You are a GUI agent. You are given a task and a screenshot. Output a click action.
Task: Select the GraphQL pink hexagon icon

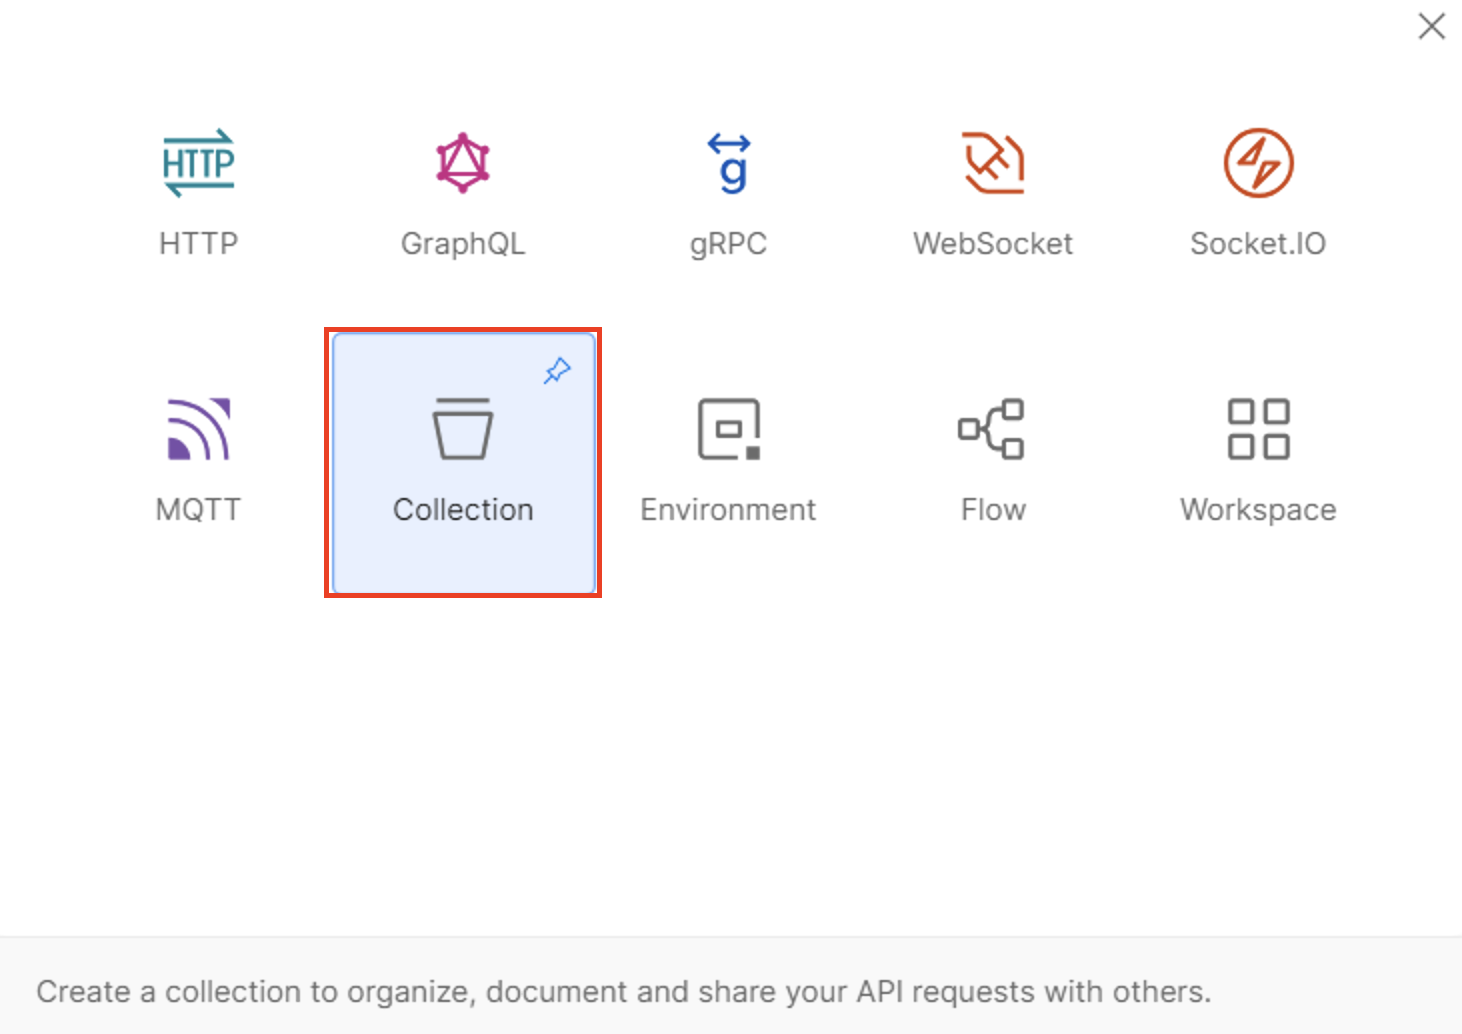pyautogui.click(x=462, y=163)
